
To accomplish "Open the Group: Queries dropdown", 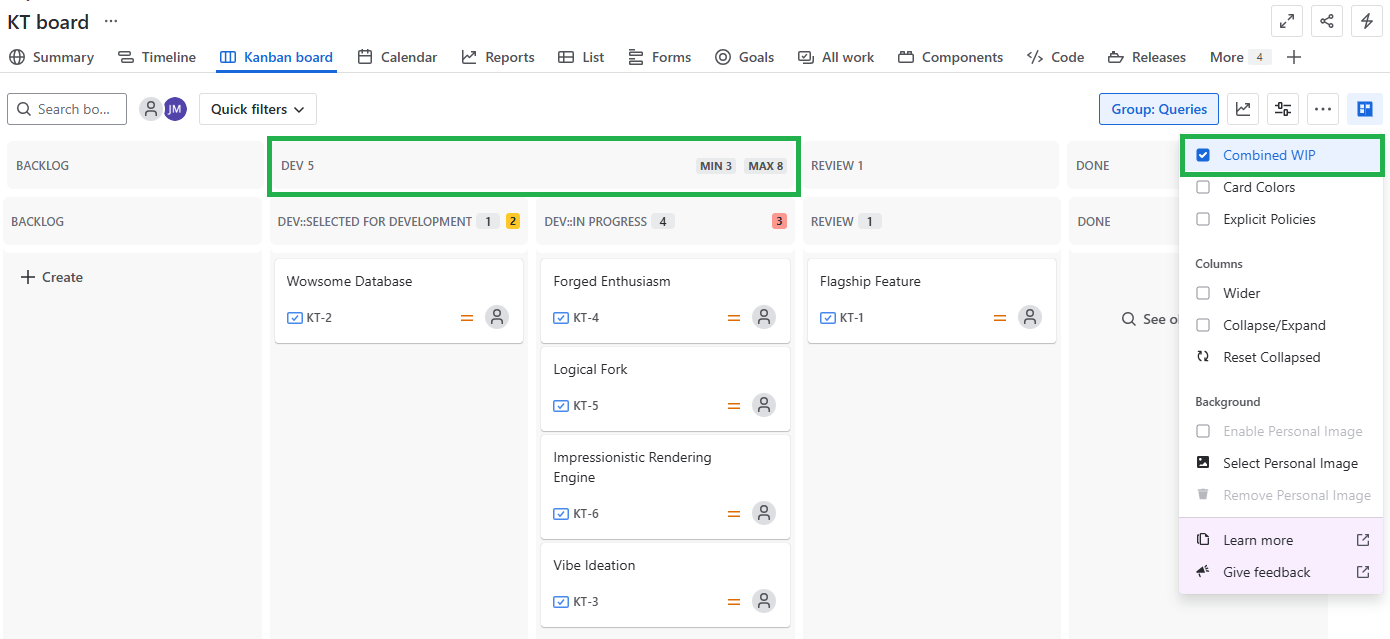I will tap(1158, 109).
